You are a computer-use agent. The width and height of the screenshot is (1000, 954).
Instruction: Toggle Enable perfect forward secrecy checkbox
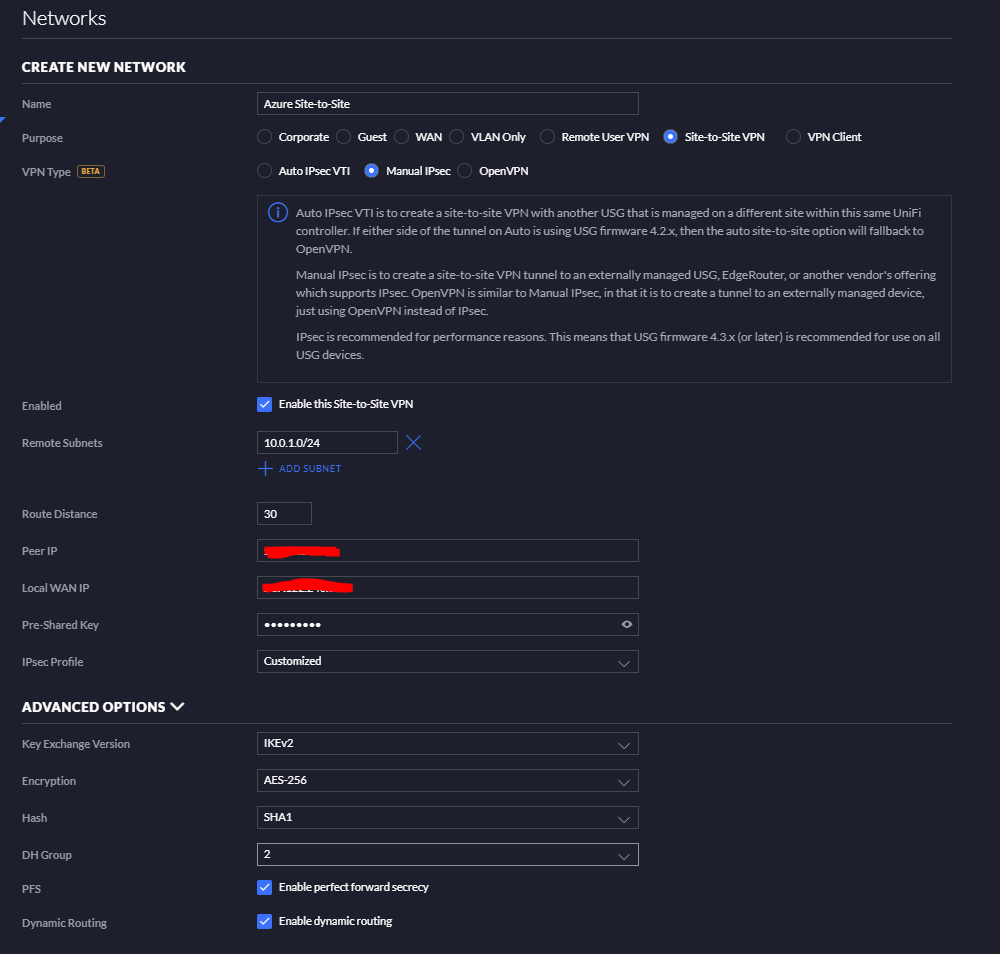point(264,887)
